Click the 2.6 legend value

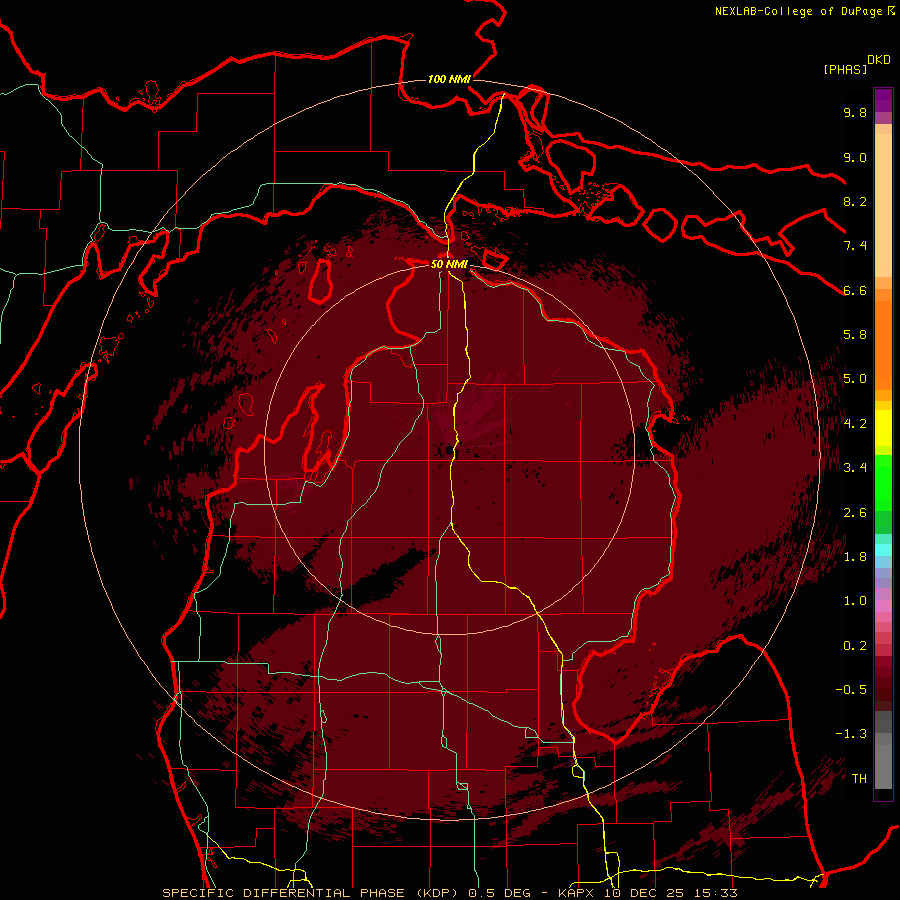(x=855, y=513)
